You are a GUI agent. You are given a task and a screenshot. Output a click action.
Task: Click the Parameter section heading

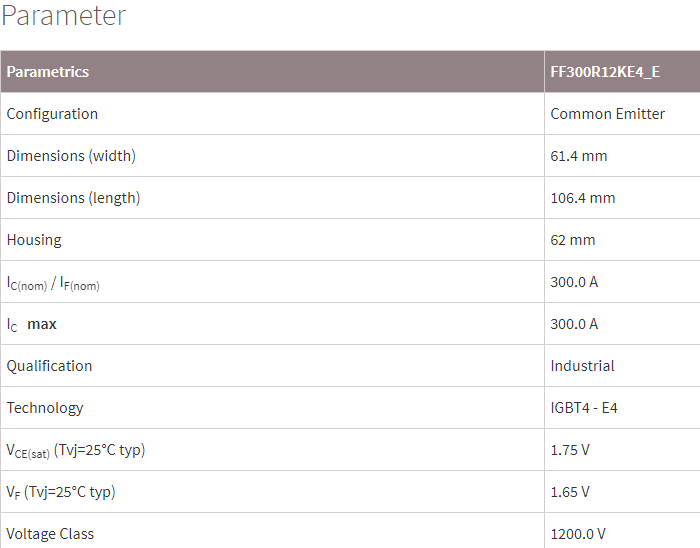point(63,16)
